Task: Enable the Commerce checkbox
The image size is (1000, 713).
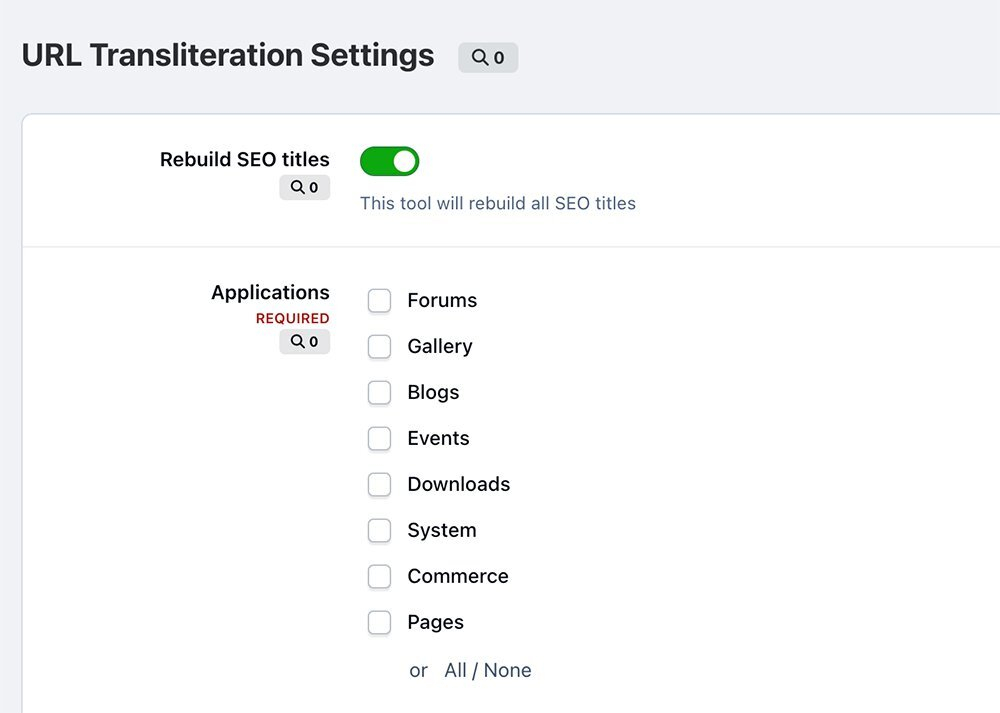Action: click(379, 577)
